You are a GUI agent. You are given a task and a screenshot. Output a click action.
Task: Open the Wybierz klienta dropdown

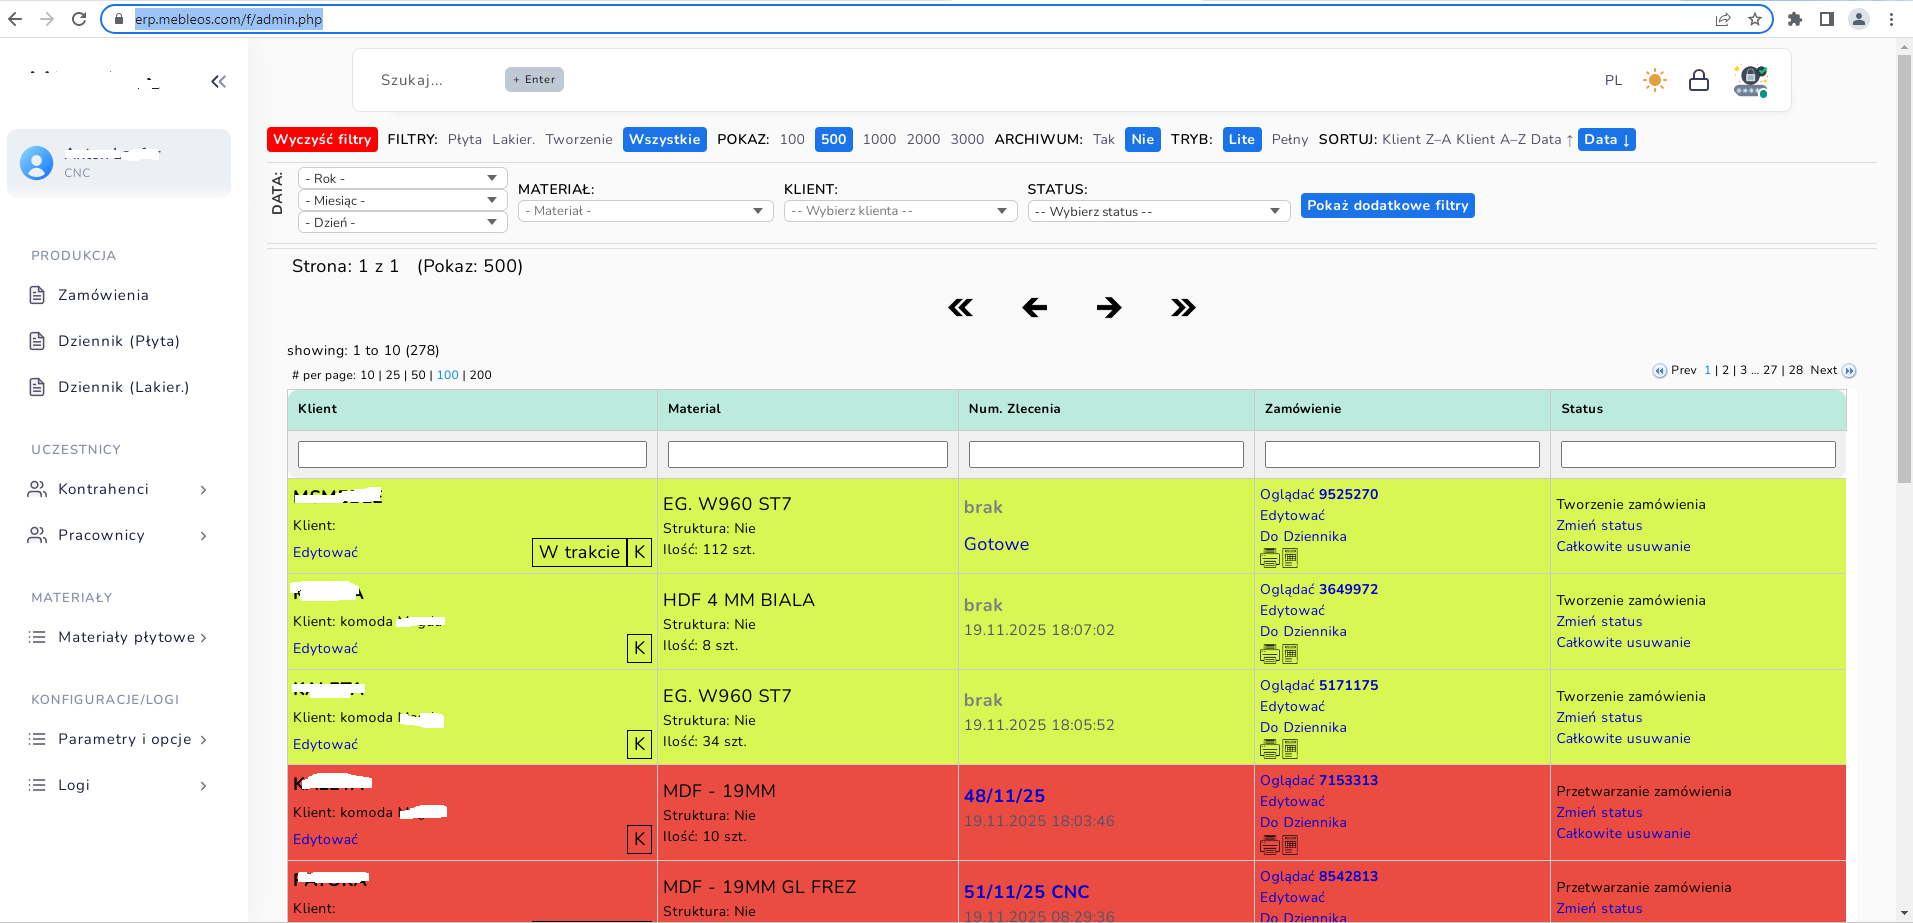coord(900,211)
